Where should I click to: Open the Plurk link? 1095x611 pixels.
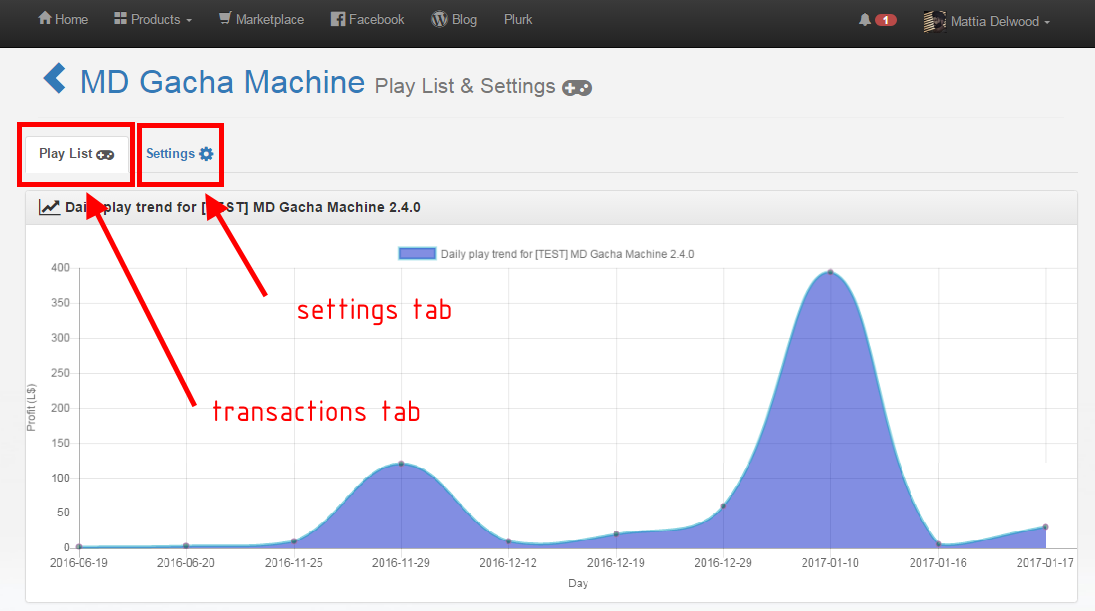coord(517,18)
